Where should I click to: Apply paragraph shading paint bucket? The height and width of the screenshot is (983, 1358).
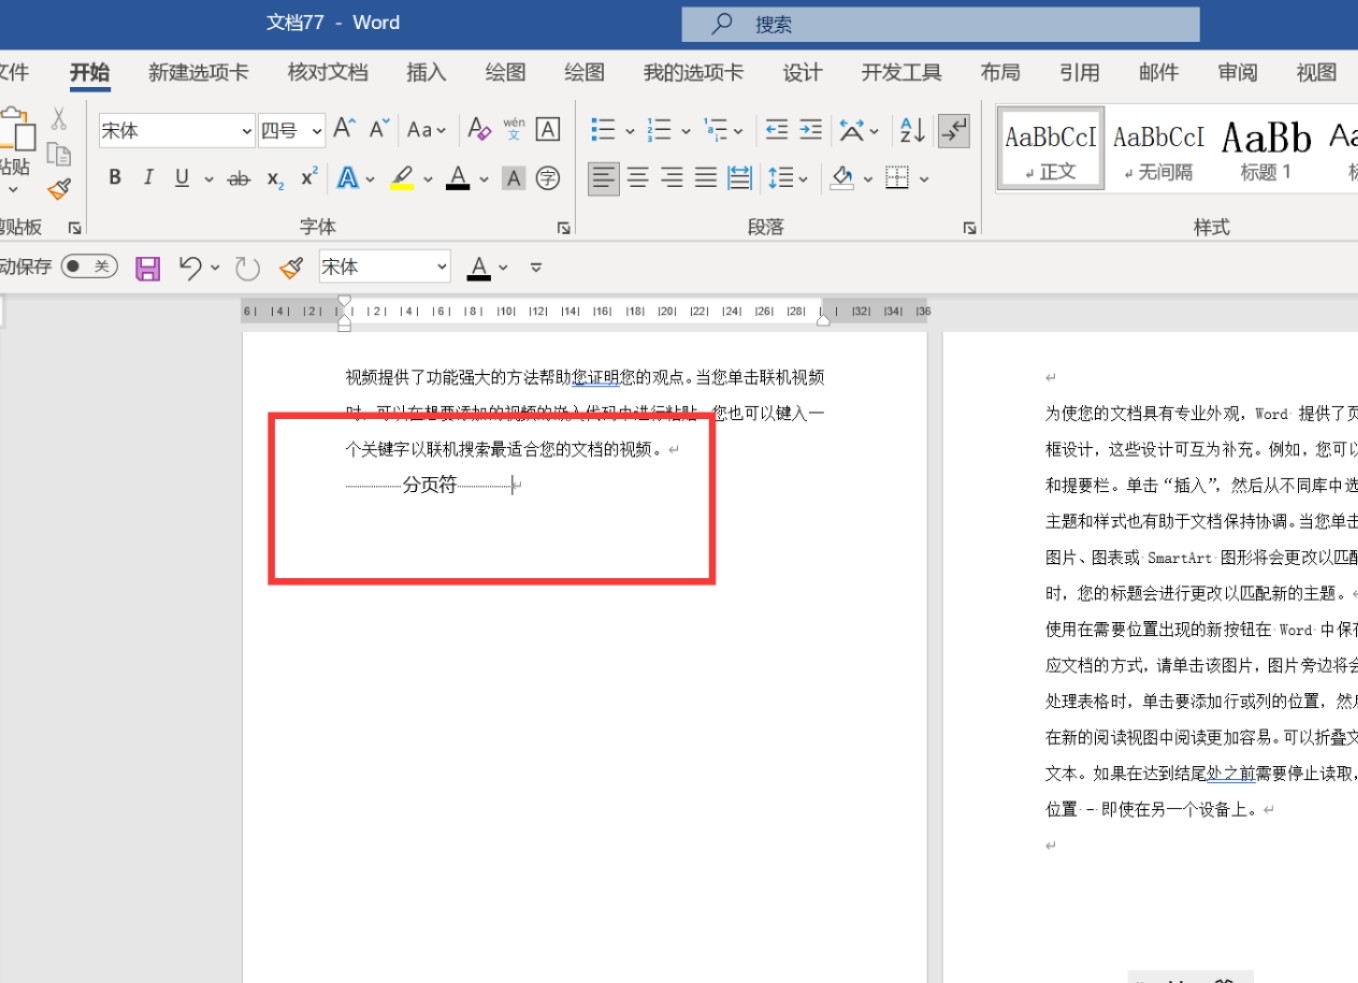(x=843, y=178)
